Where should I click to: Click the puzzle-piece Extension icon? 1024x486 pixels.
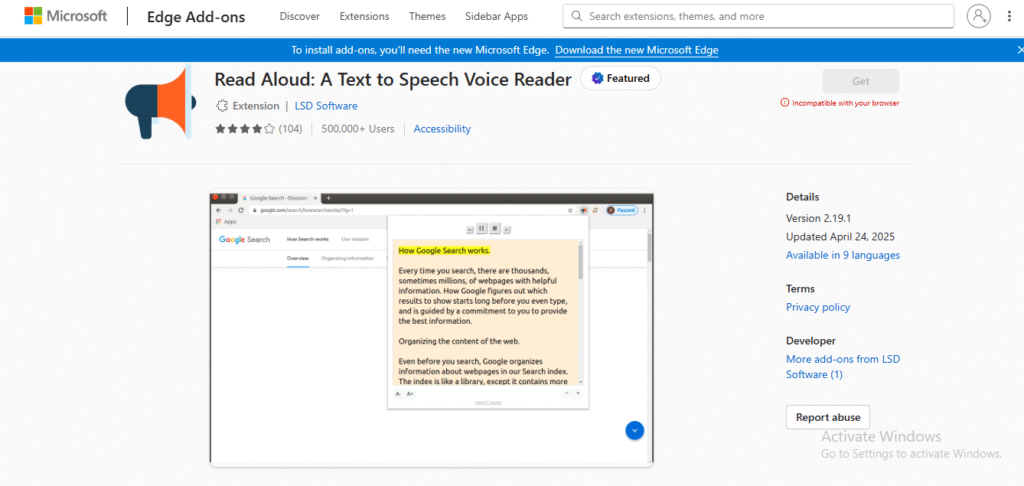pyautogui.click(x=221, y=106)
